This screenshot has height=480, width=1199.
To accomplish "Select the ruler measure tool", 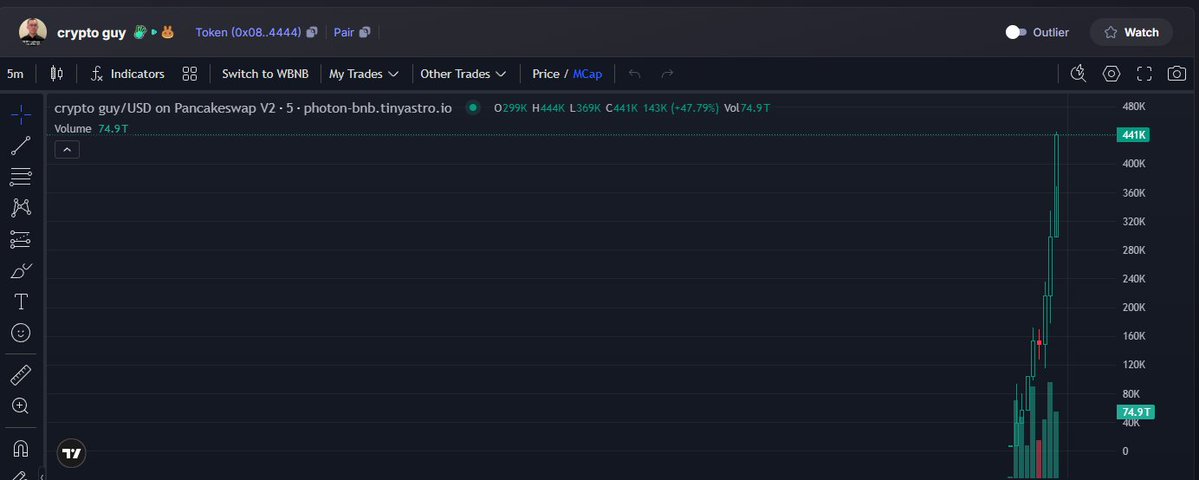I will pos(20,375).
